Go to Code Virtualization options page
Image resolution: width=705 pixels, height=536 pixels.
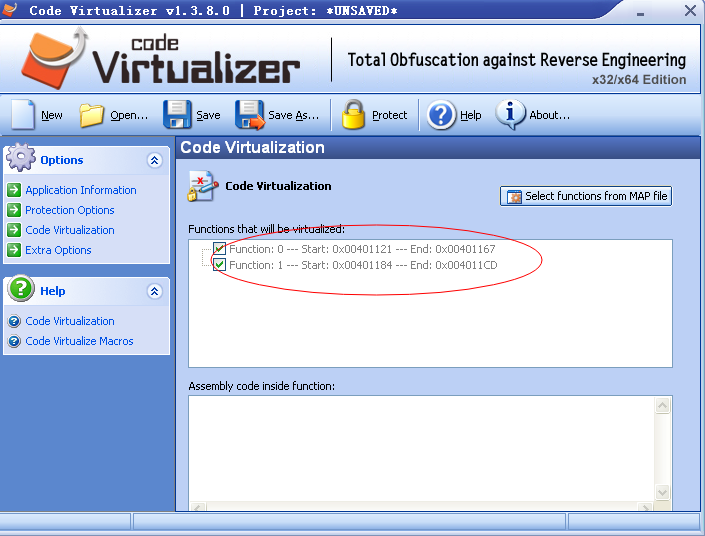pyautogui.click(x=70, y=230)
